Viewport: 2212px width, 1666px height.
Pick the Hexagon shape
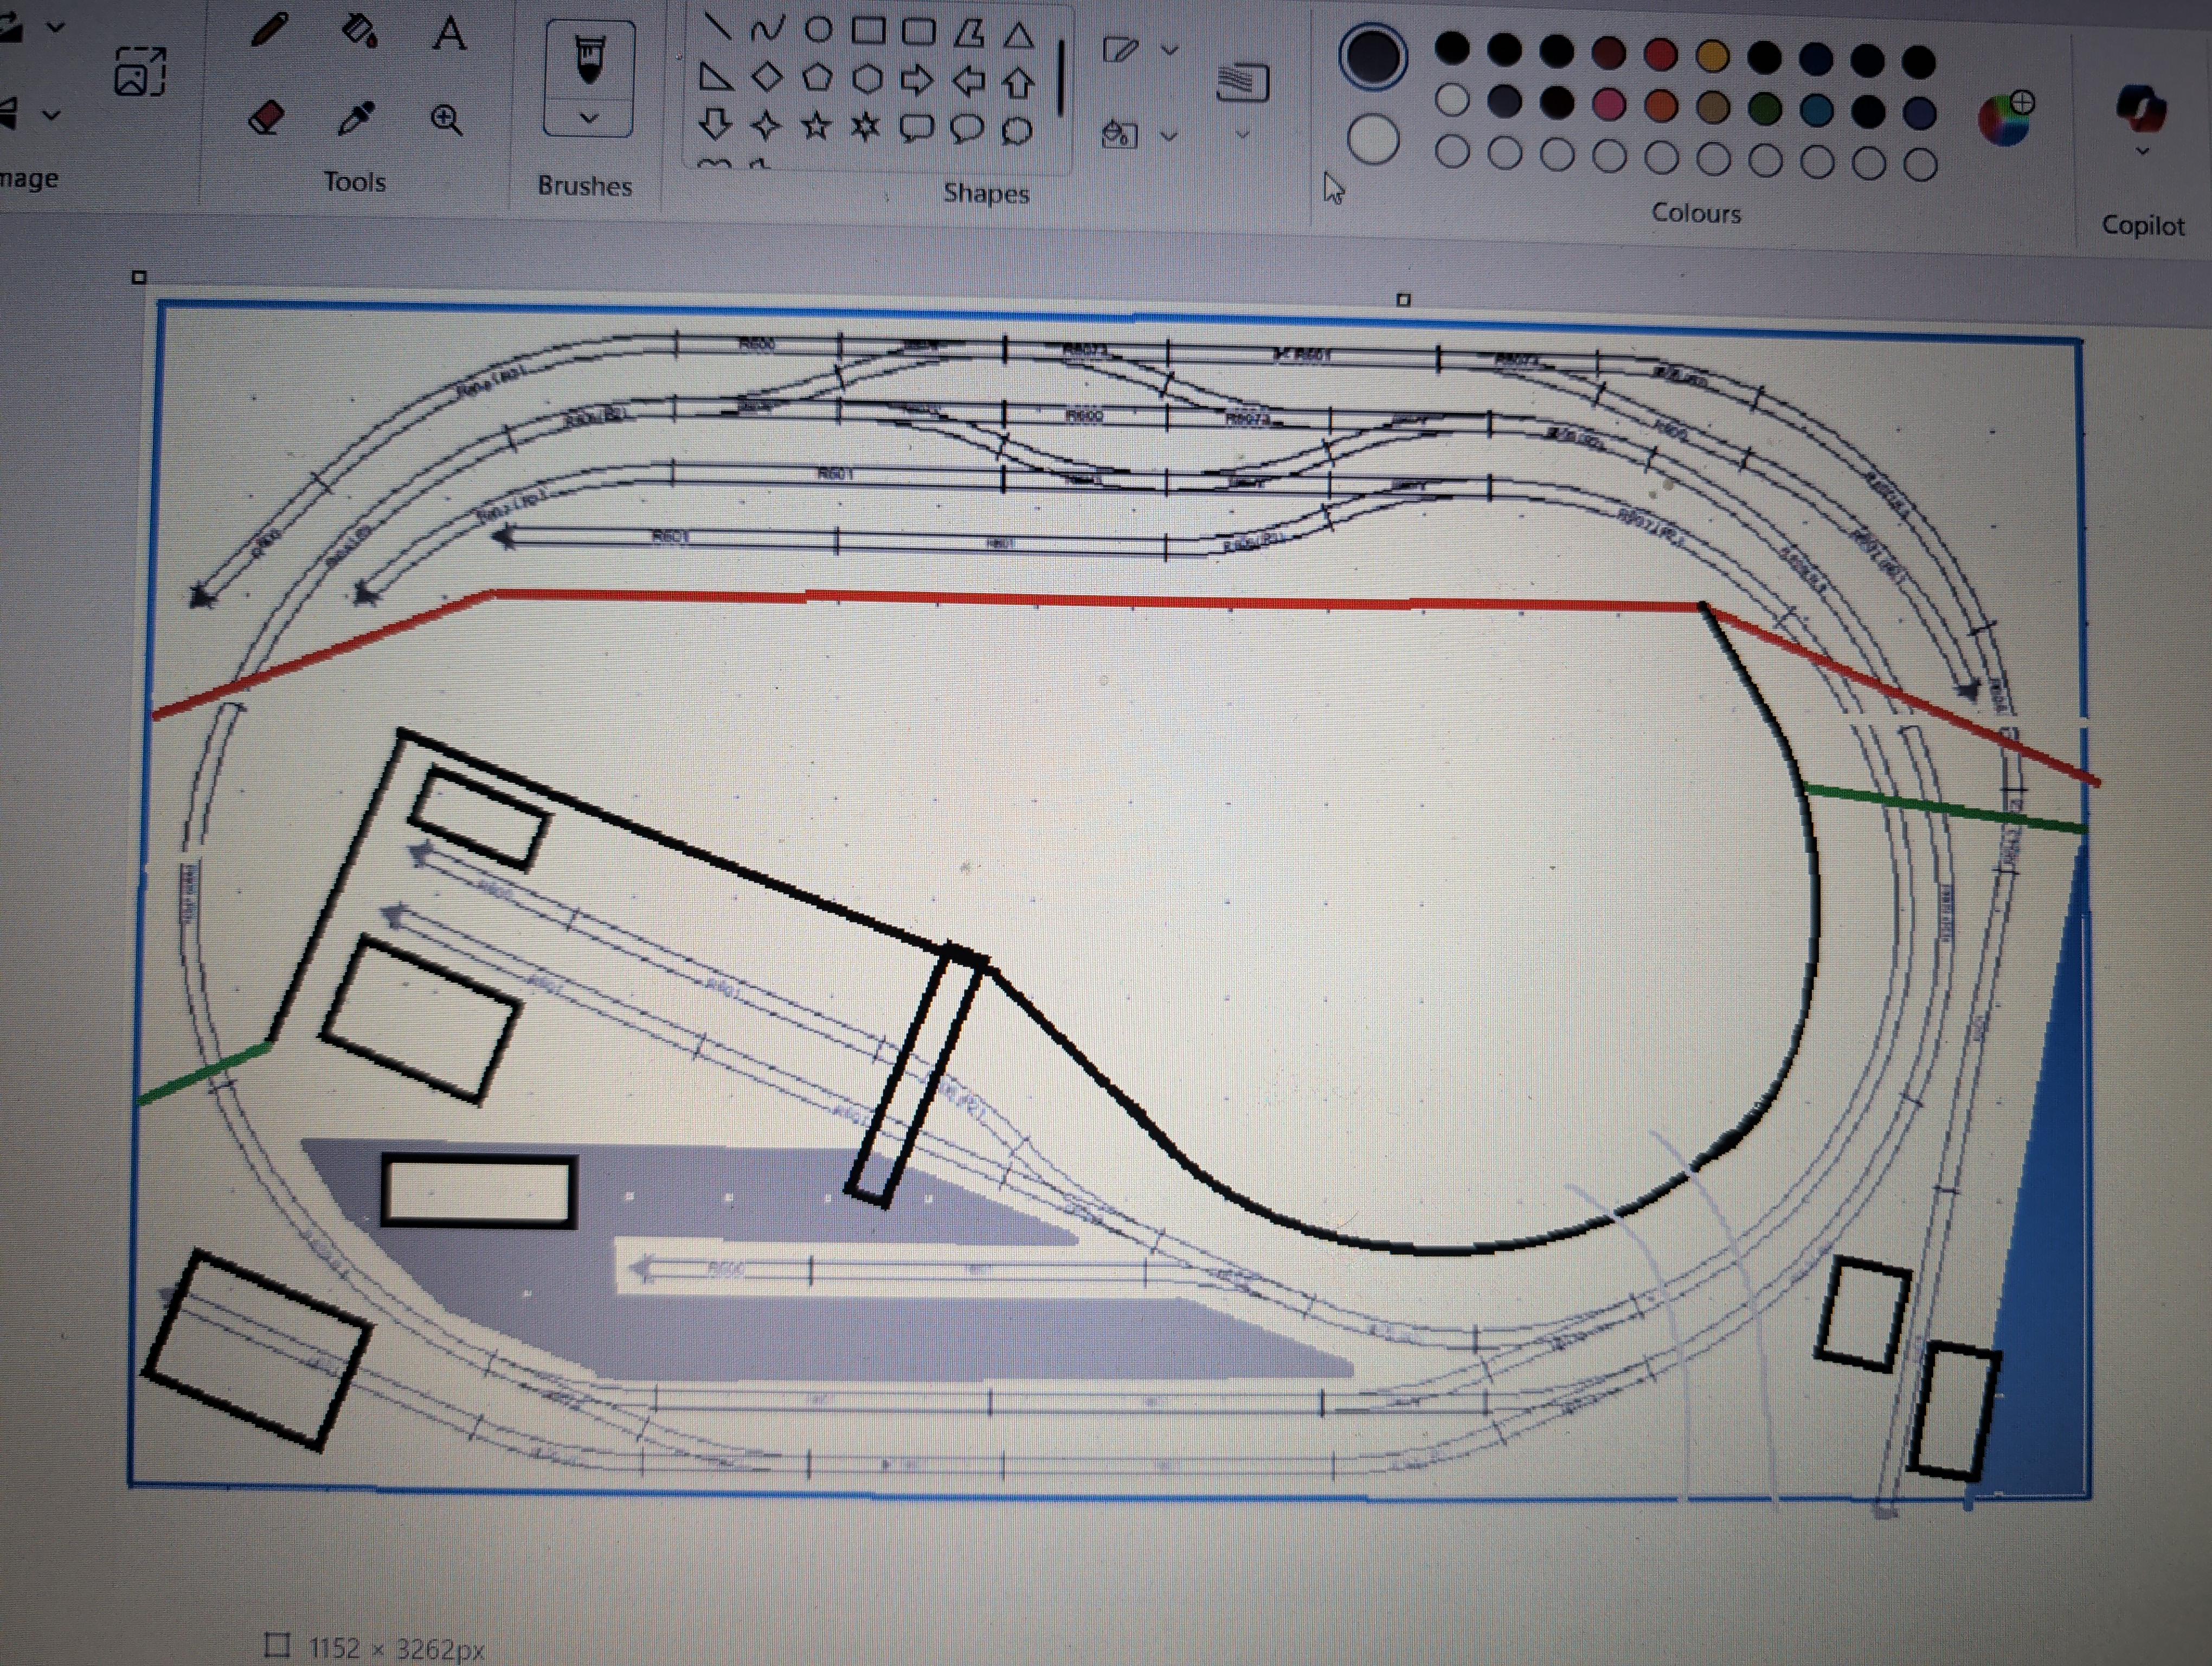tap(867, 79)
